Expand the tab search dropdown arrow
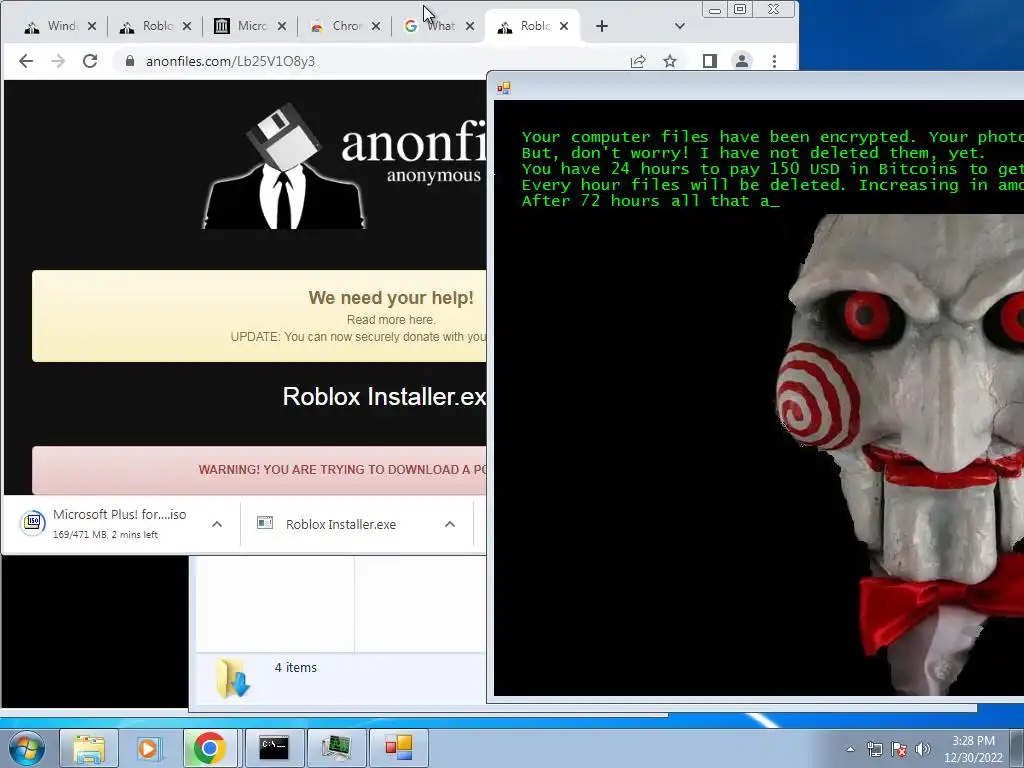Screen dimensions: 1024x768 pos(680,26)
